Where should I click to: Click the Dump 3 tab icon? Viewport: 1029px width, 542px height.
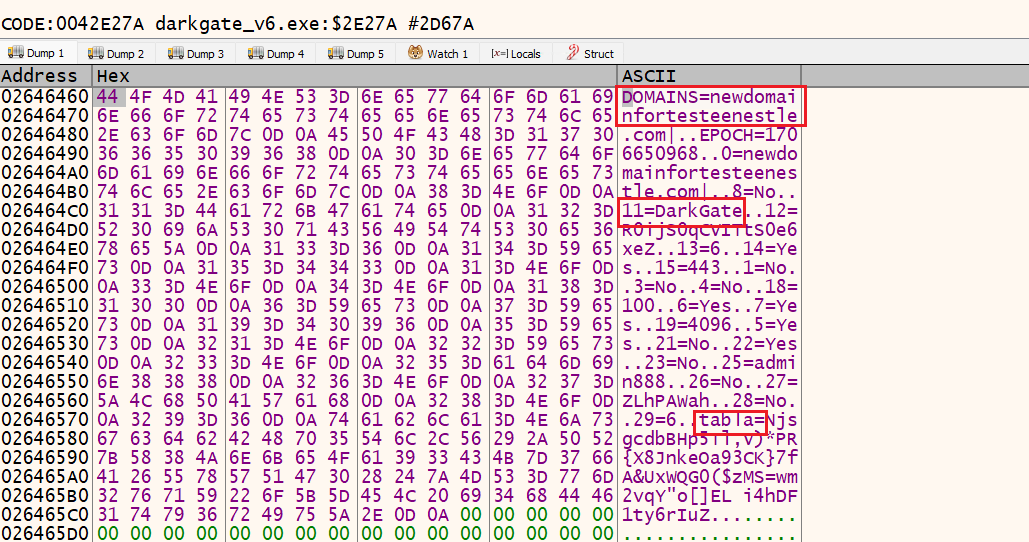[x=175, y=53]
